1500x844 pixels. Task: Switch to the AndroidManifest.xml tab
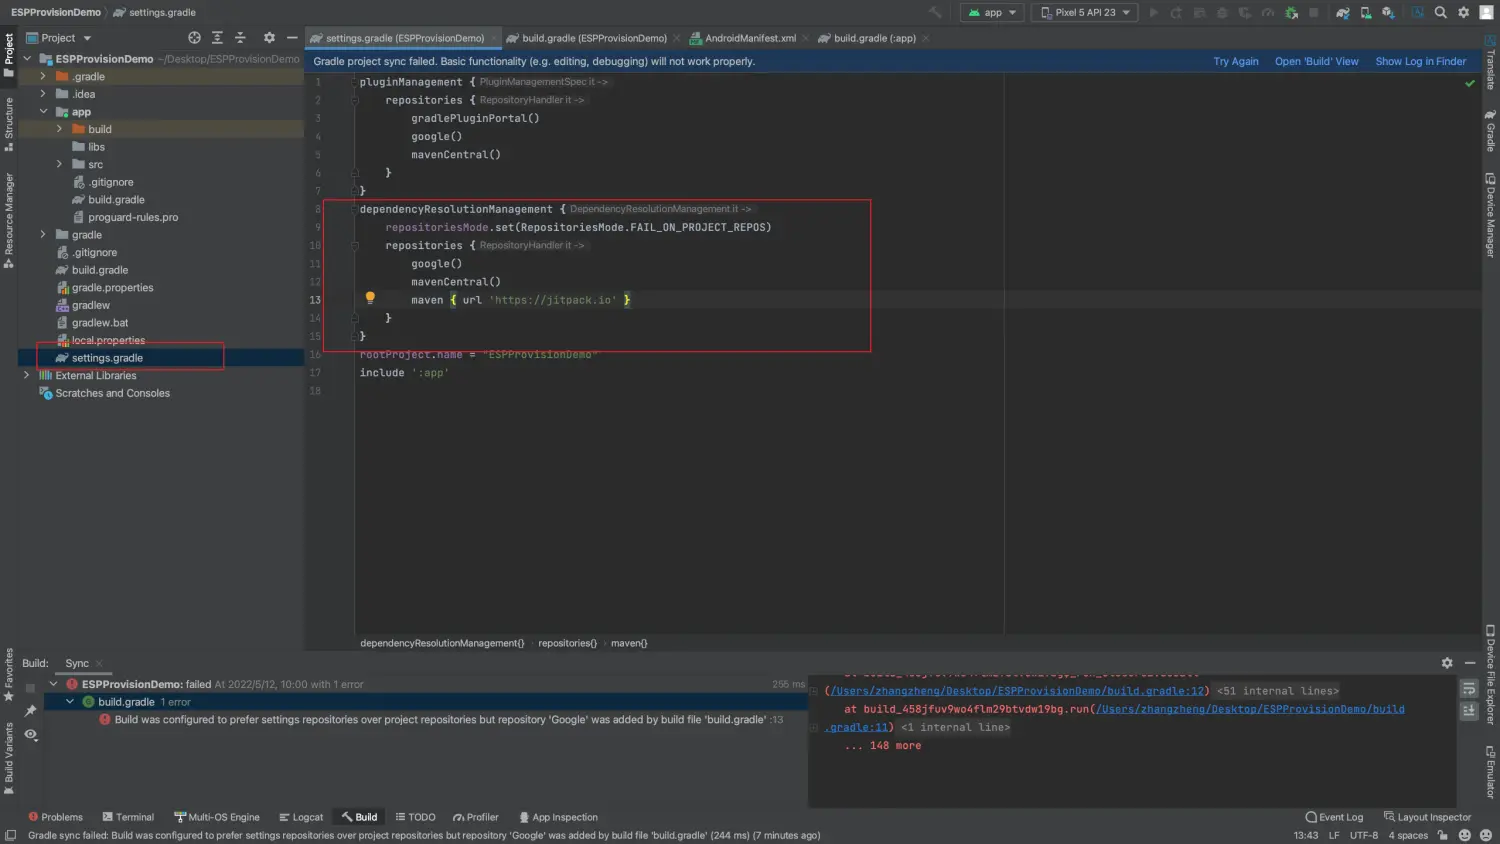[x=750, y=38]
